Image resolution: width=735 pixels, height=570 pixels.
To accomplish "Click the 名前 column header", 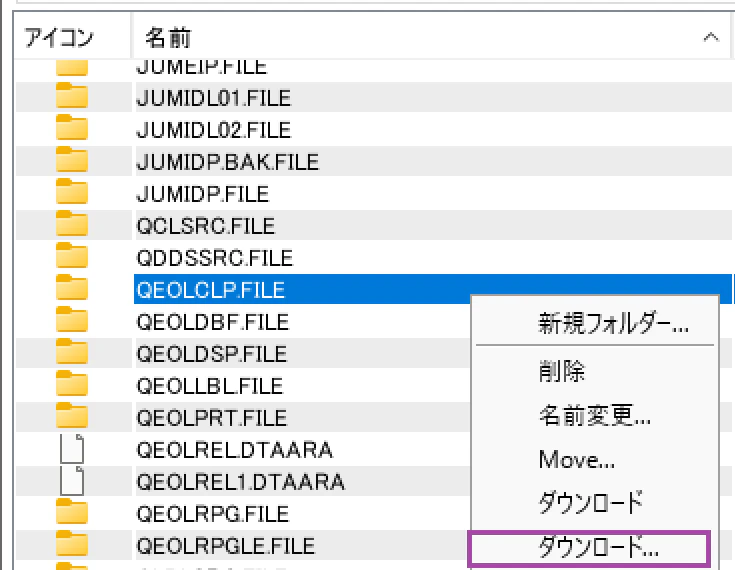I will [x=431, y=37].
